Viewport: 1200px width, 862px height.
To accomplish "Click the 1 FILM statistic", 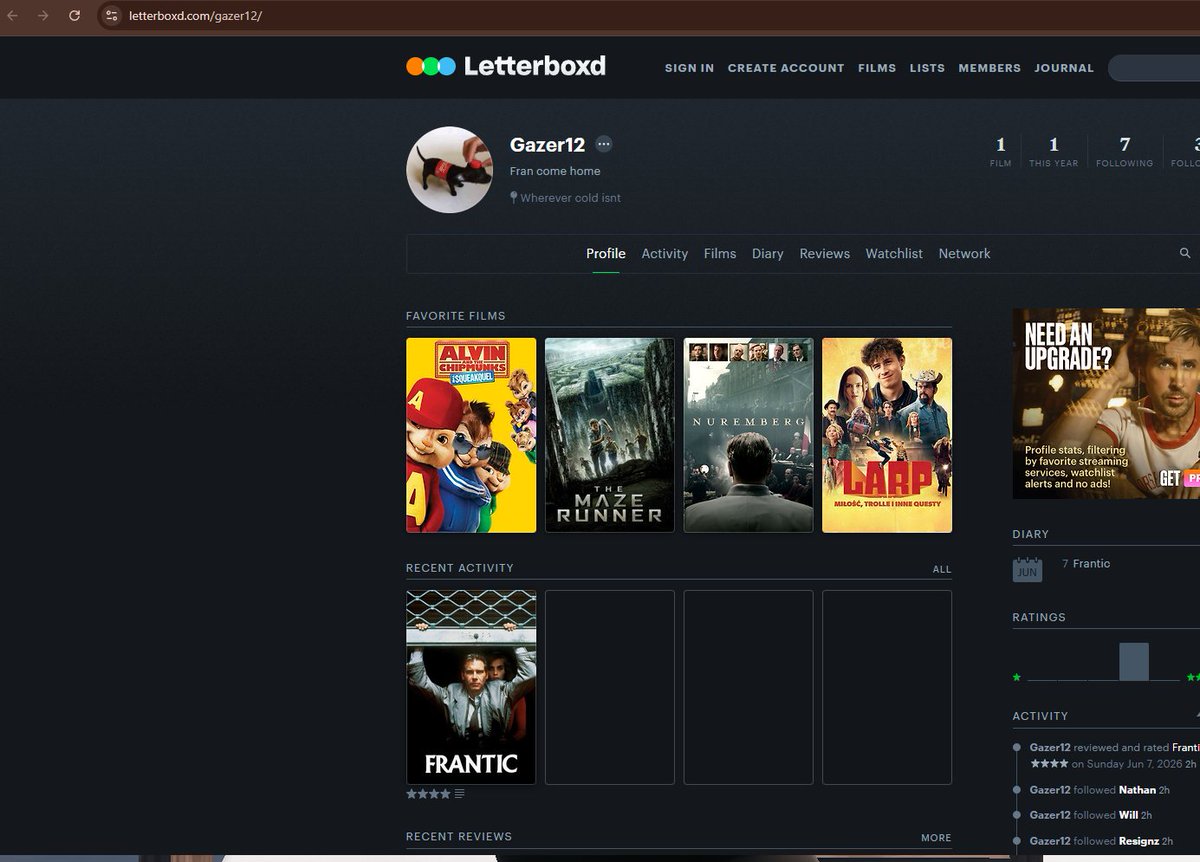I will tap(1001, 152).
